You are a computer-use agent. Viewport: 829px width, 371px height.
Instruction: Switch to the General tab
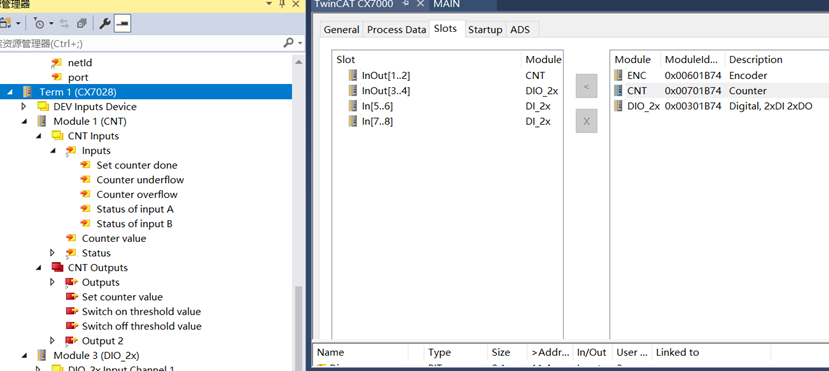342,30
